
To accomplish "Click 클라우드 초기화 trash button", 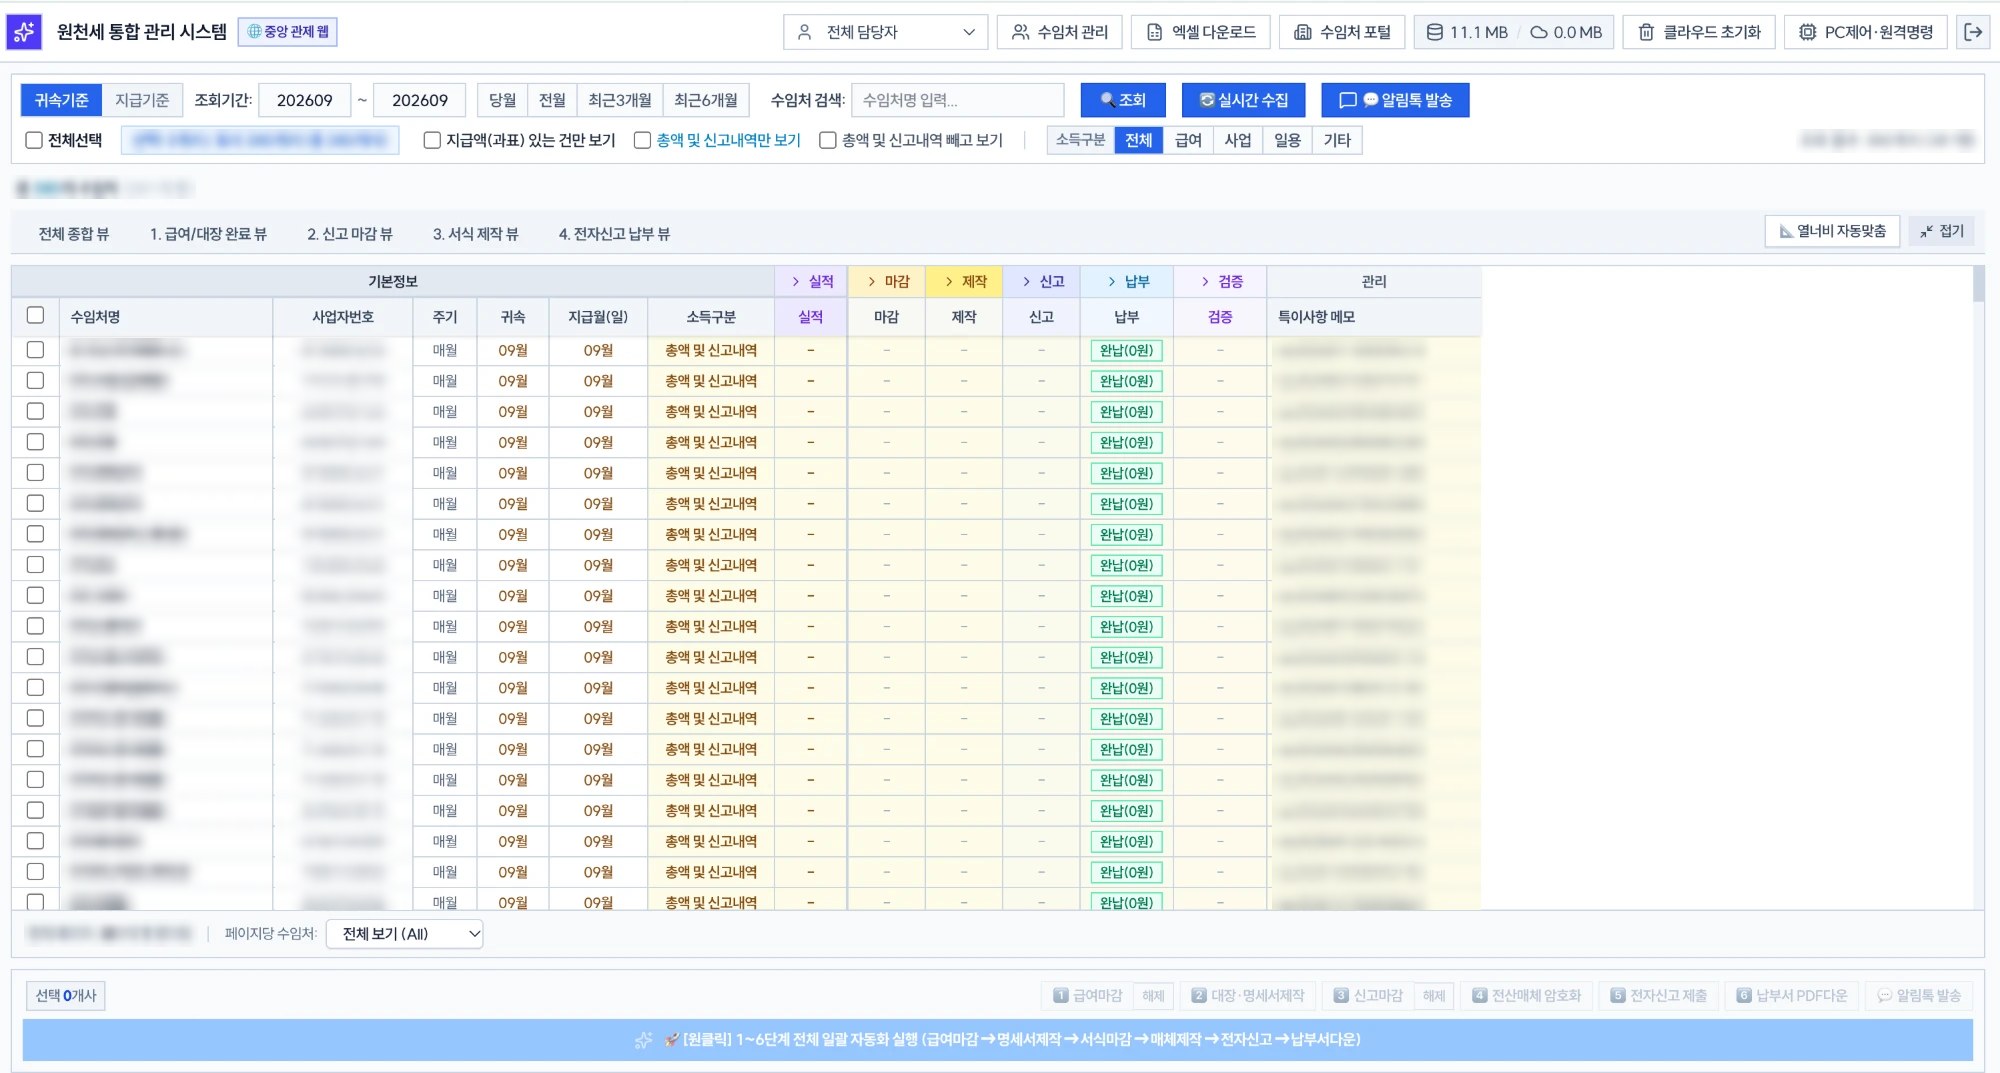I will (x=1699, y=32).
